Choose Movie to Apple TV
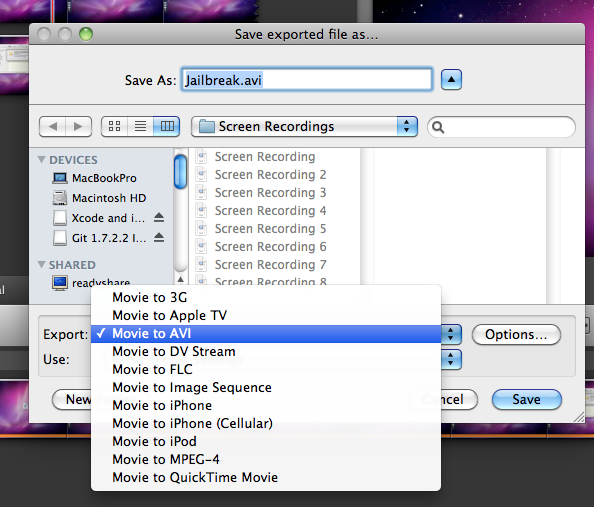 click(x=266, y=315)
